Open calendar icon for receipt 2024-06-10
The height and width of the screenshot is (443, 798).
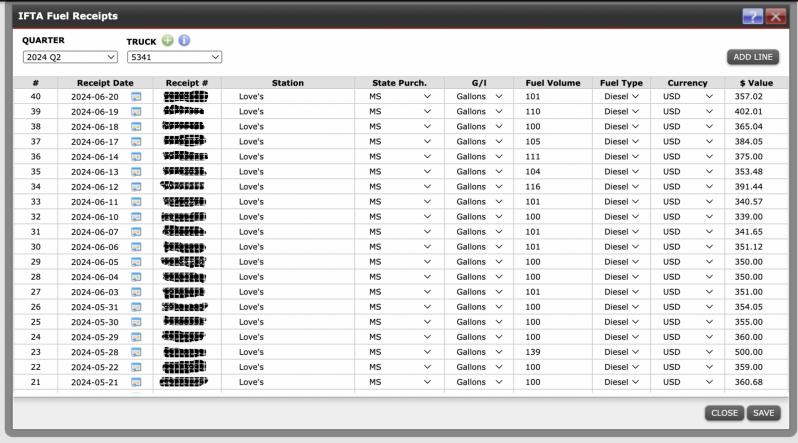pos(136,217)
